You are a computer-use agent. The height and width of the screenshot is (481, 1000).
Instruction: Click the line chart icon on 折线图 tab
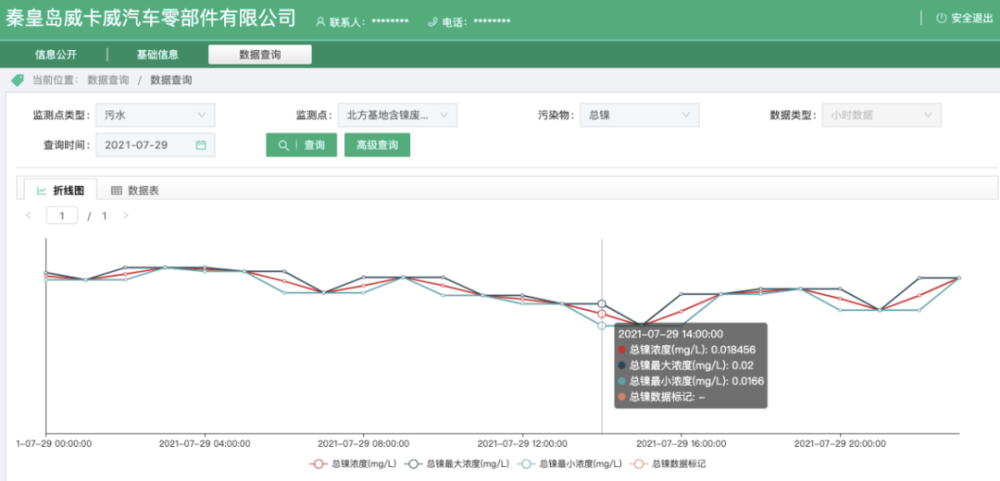41,190
